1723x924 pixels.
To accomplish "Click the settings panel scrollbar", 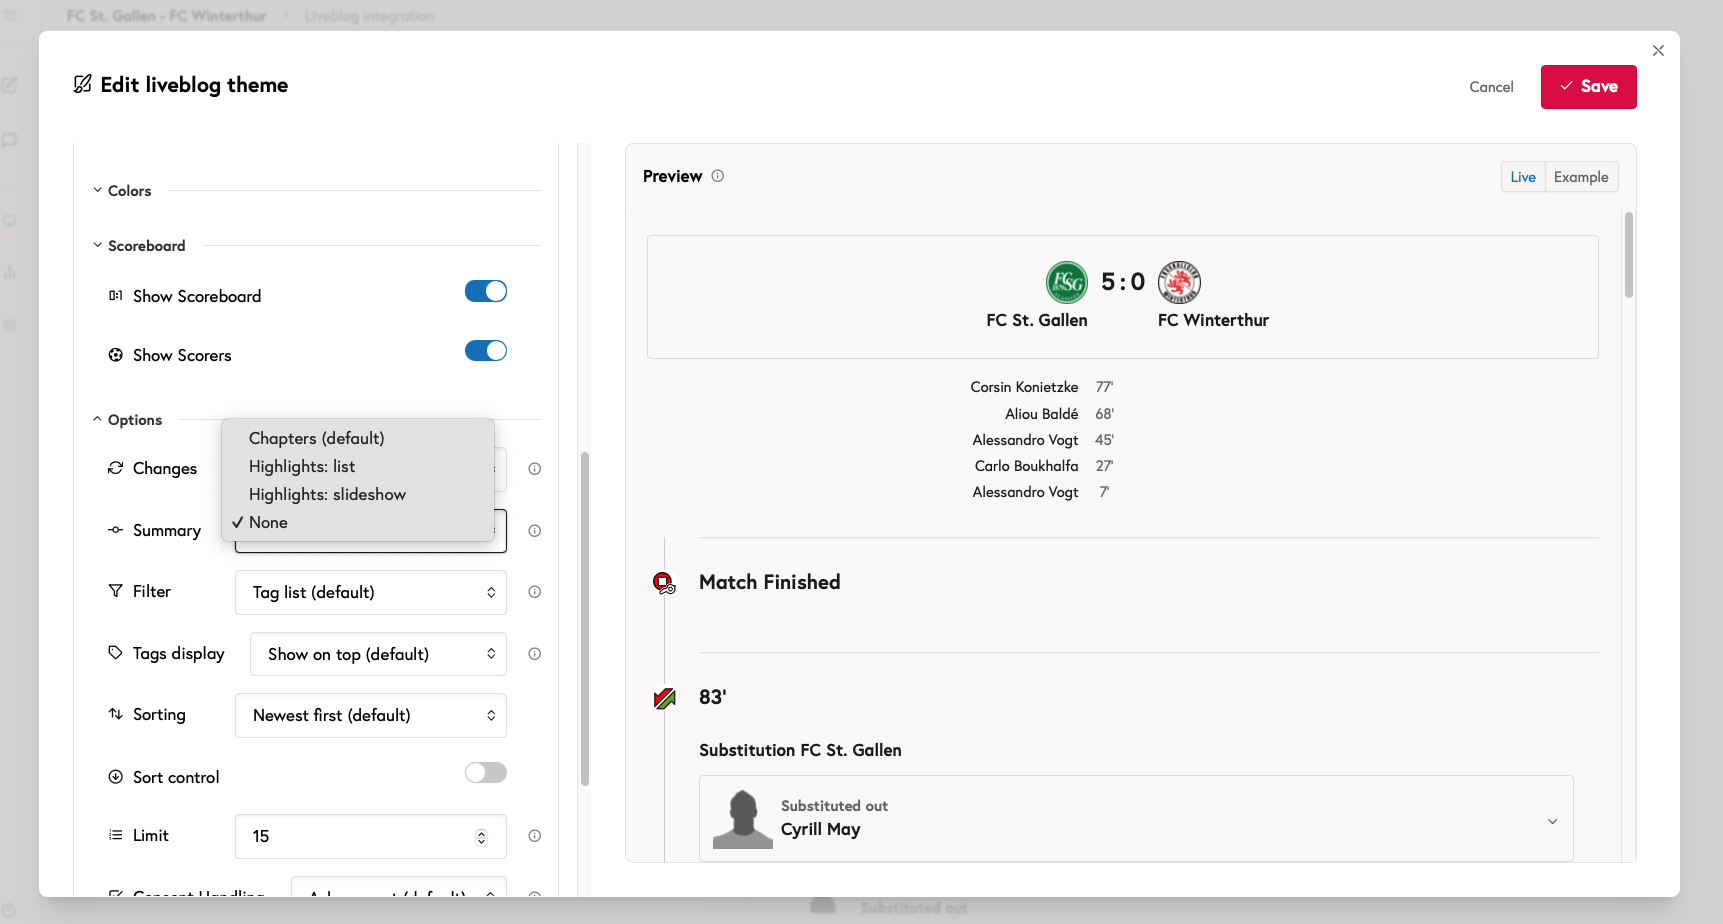I will (585, 619).
